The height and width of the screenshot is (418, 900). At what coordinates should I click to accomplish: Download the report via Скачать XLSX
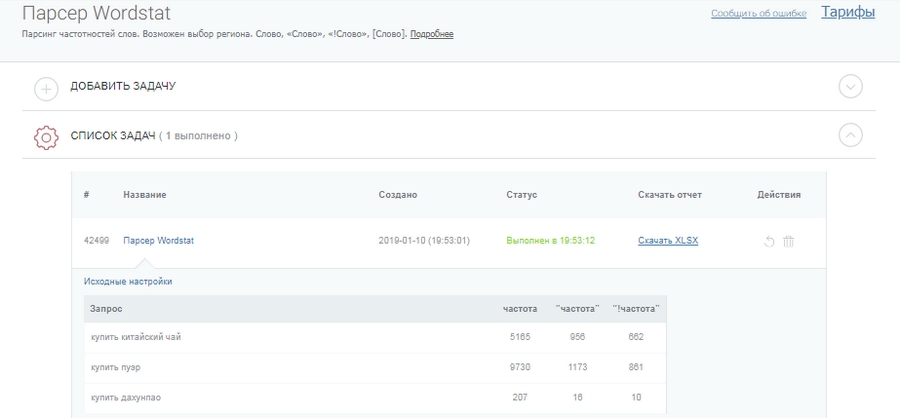[x=668, y=241]
